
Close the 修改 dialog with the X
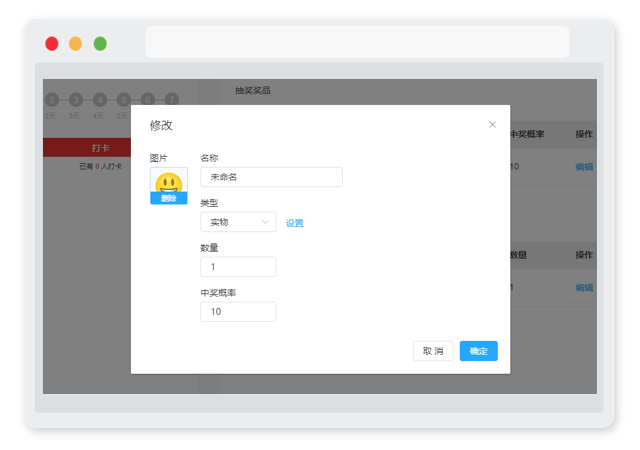coord(492,125)
